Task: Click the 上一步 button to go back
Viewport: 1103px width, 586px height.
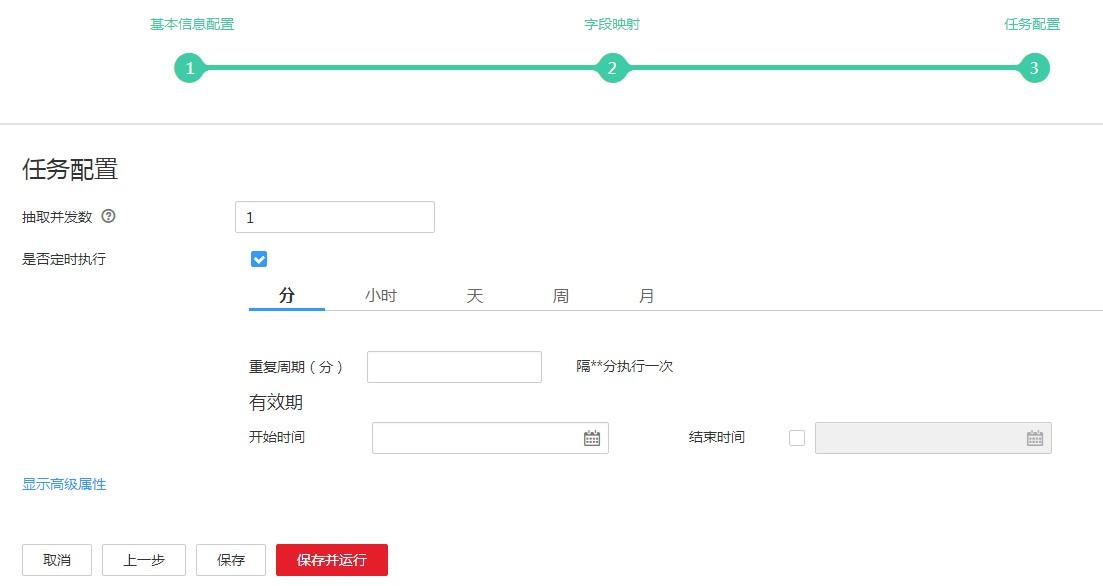Action: 143,559
